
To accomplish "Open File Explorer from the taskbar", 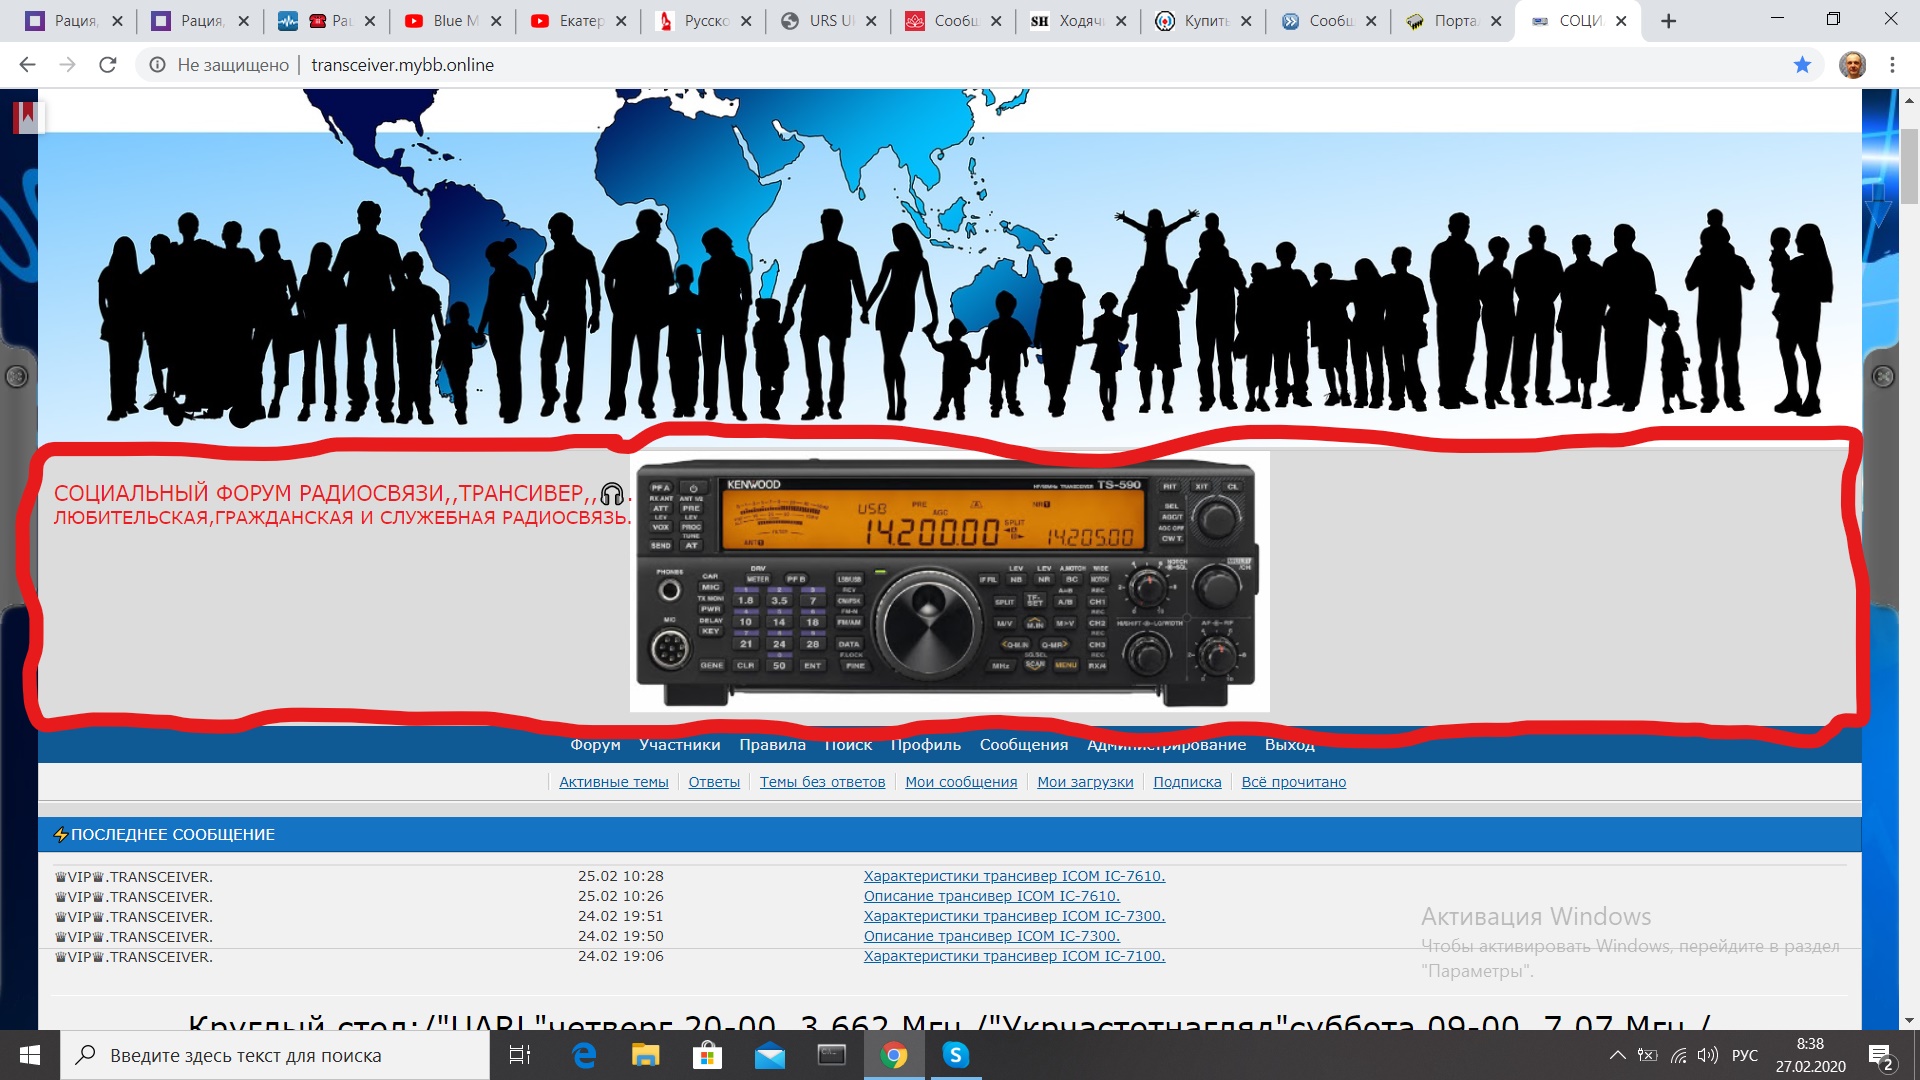I will point(646,1055).
